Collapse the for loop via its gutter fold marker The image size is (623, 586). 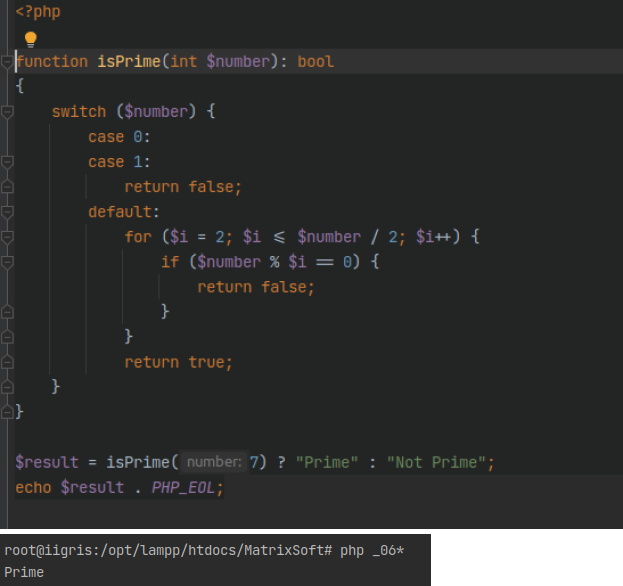7,237
